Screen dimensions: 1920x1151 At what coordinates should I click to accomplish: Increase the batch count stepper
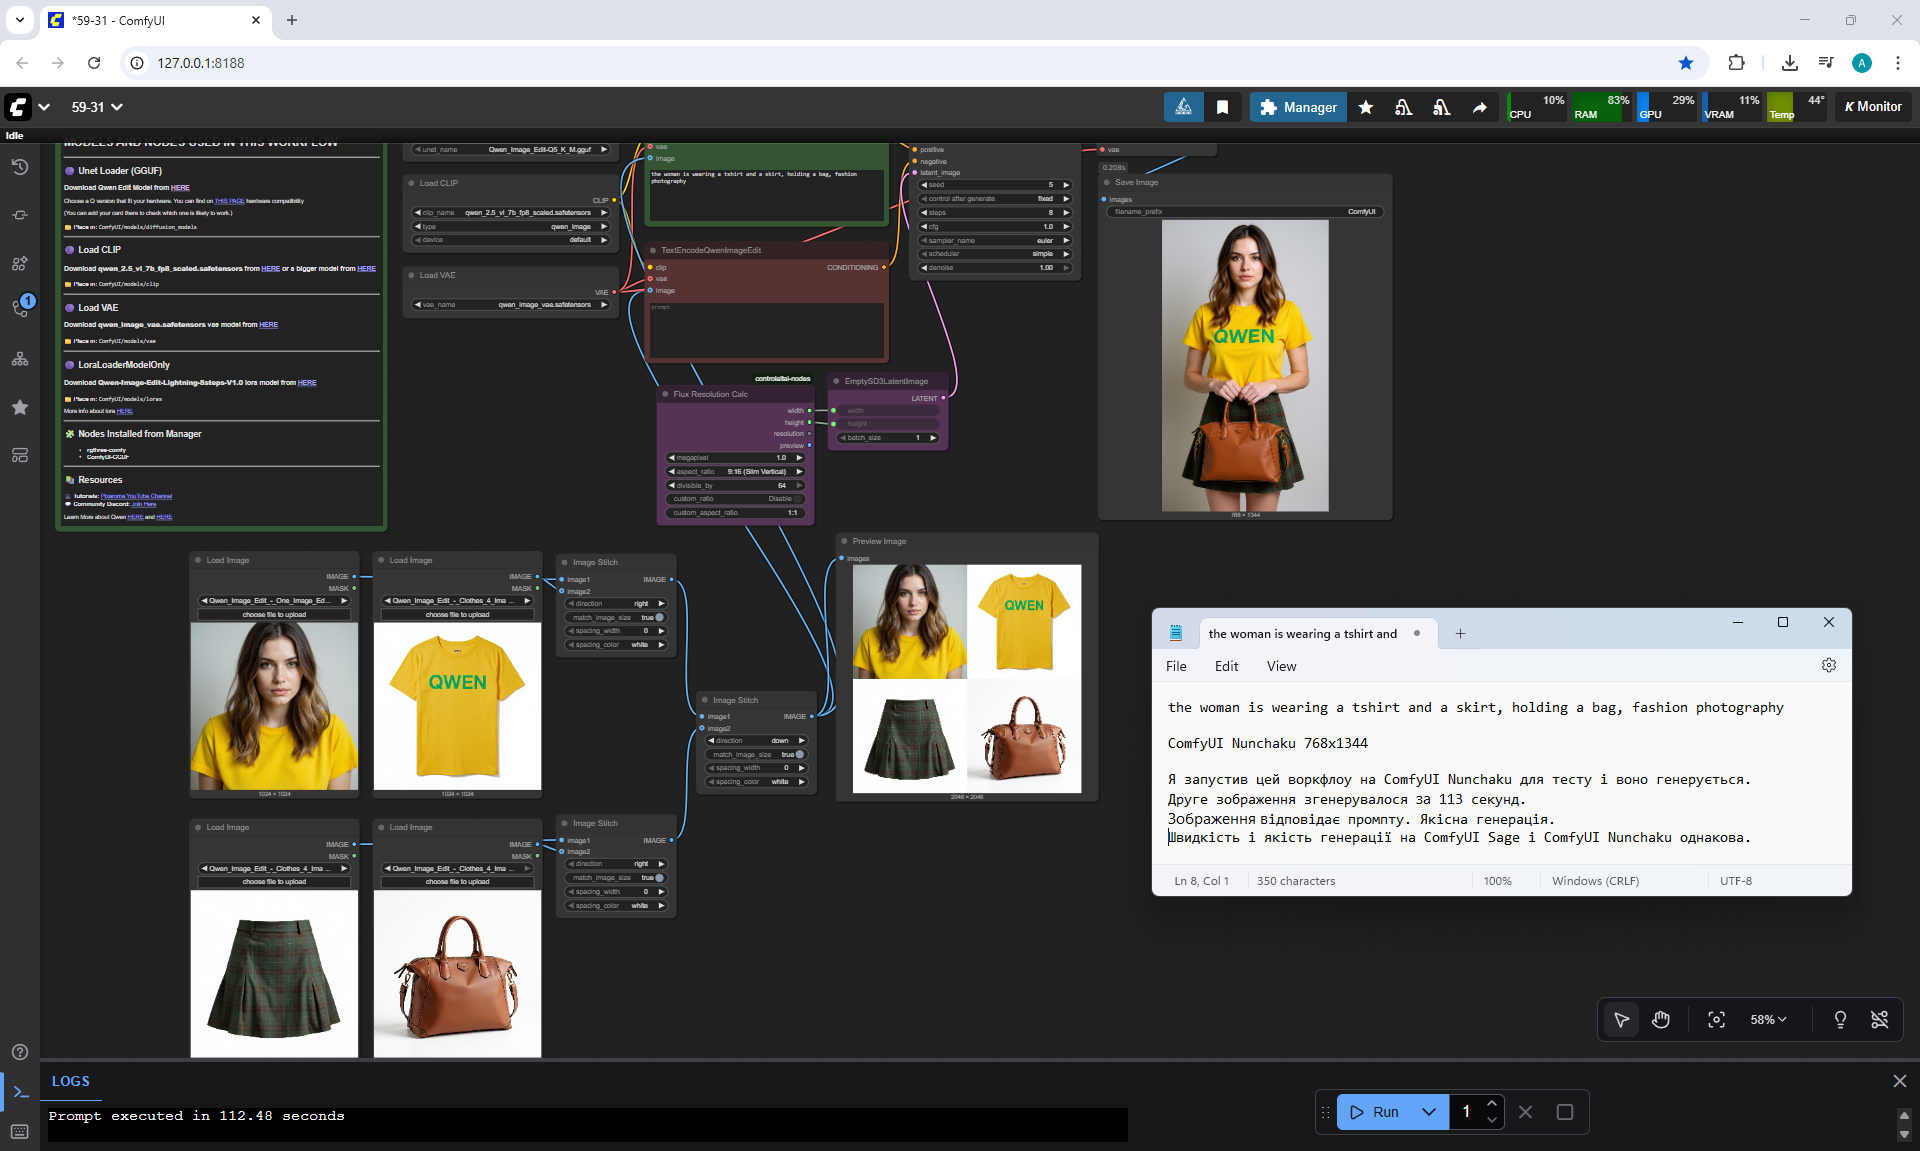(1492, 1104)
